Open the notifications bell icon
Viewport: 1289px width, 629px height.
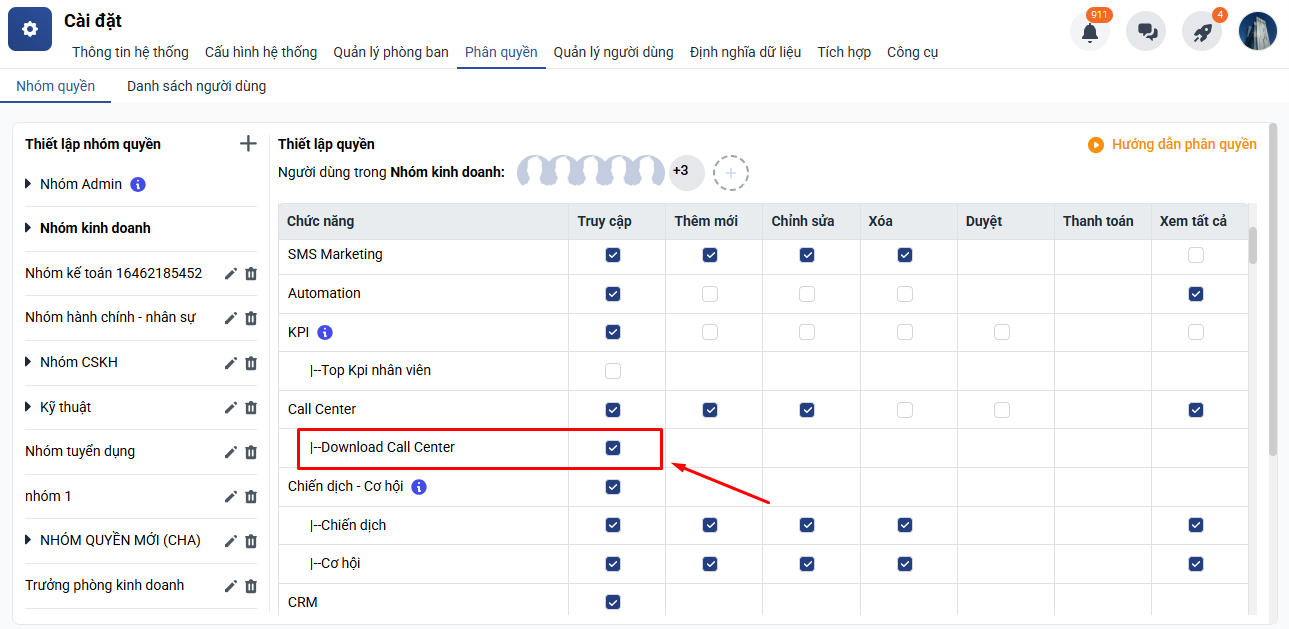tap(1089, 32)
